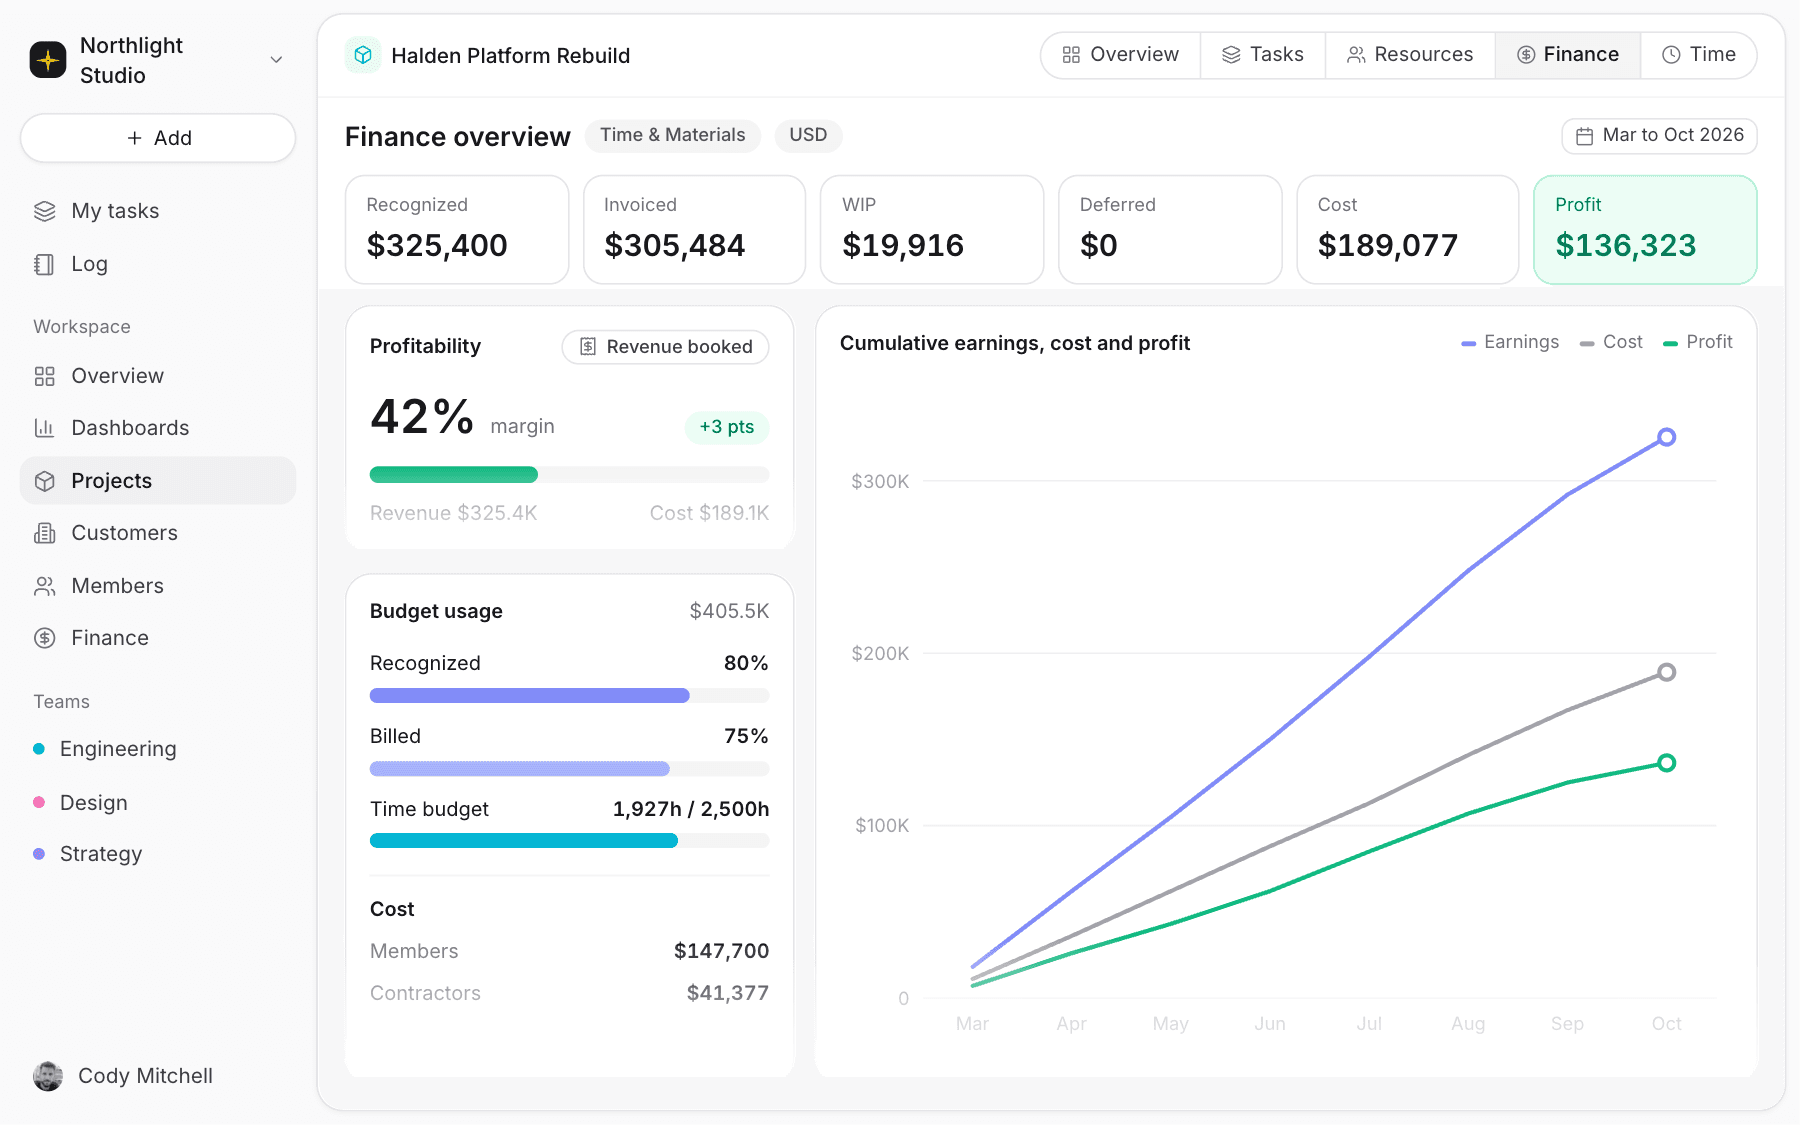Click Cody Mitchell's avatar photo
Viewport: 1800px width, 1125px height.
tap(48, 1076)
